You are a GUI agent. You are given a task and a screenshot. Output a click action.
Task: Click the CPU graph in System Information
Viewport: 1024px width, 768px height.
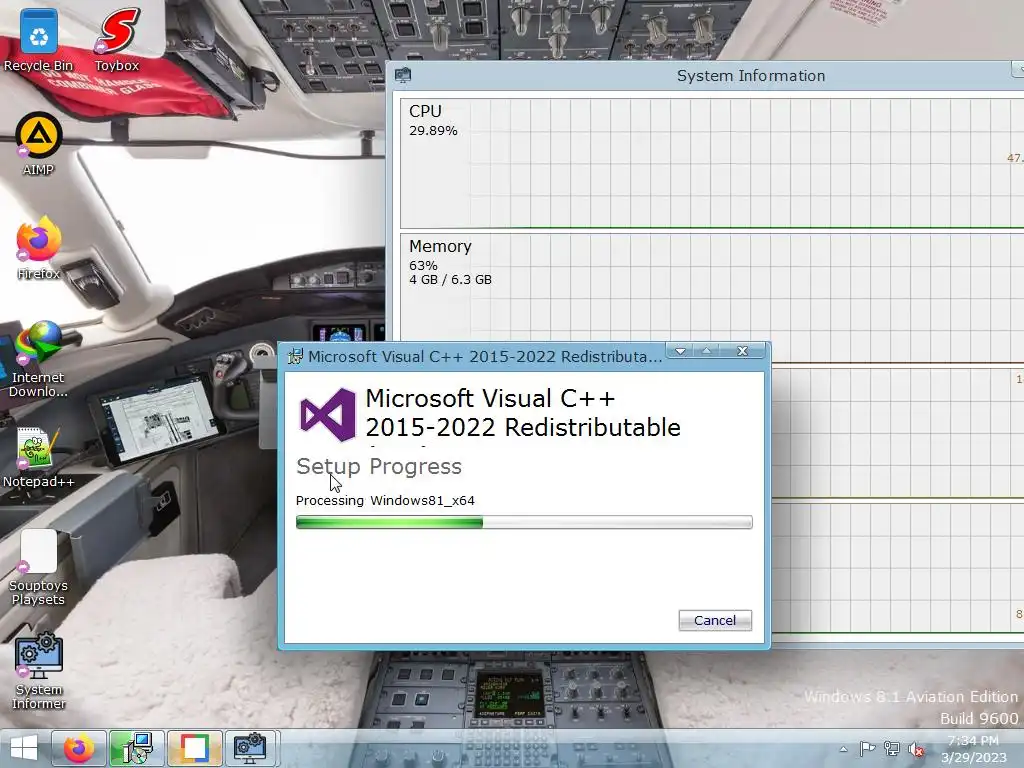pyautogui.click(x=712, y=163)
